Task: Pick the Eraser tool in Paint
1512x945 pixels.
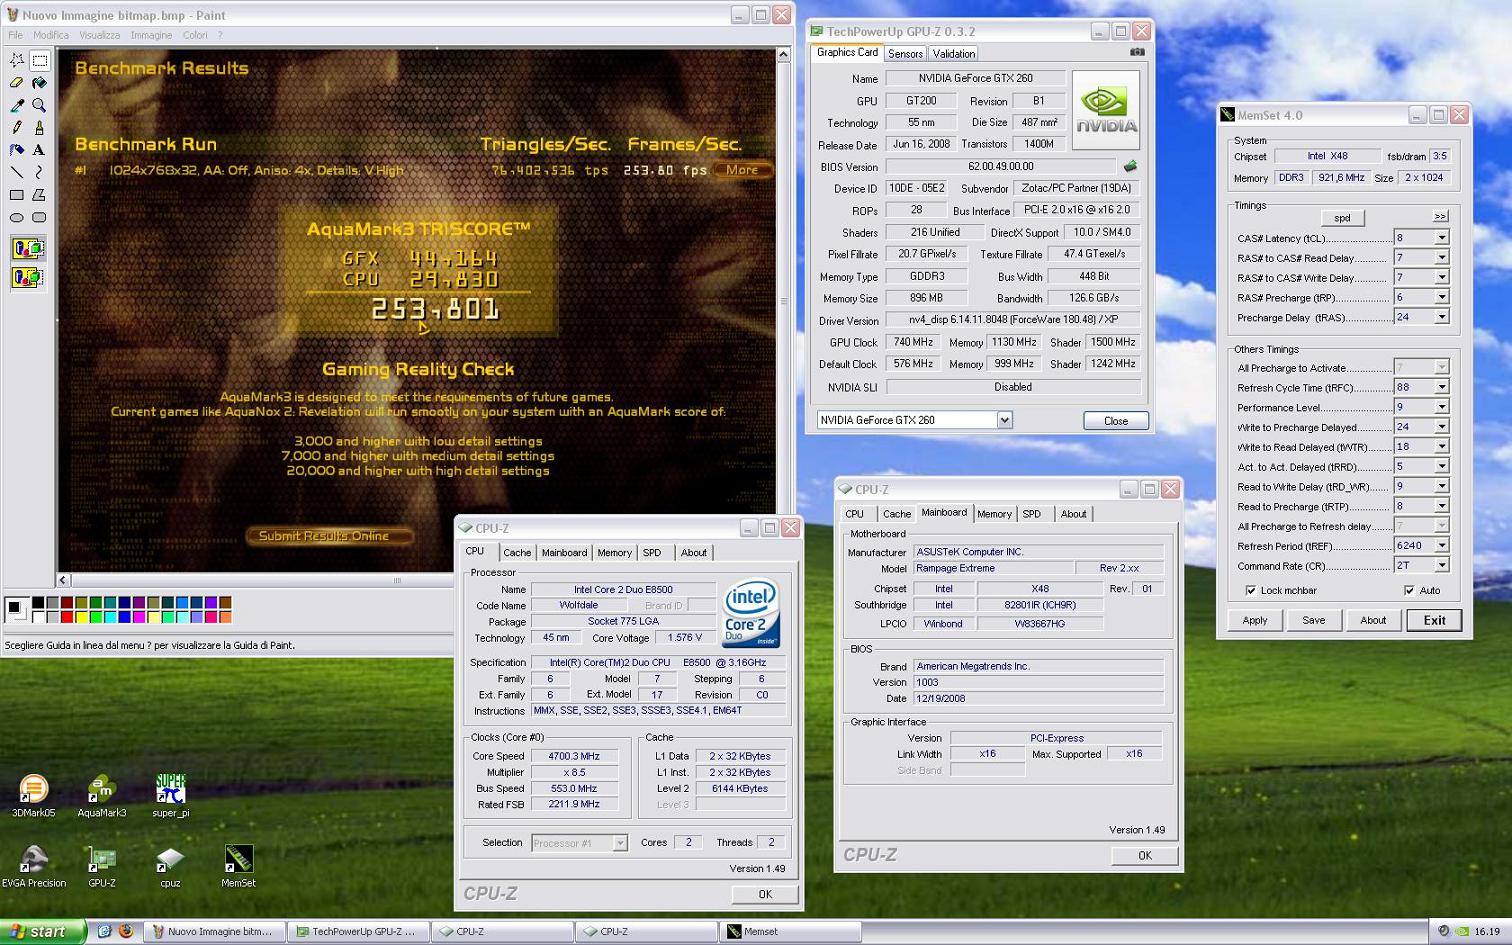Action: pyautogui.click(x=17, y=83)
